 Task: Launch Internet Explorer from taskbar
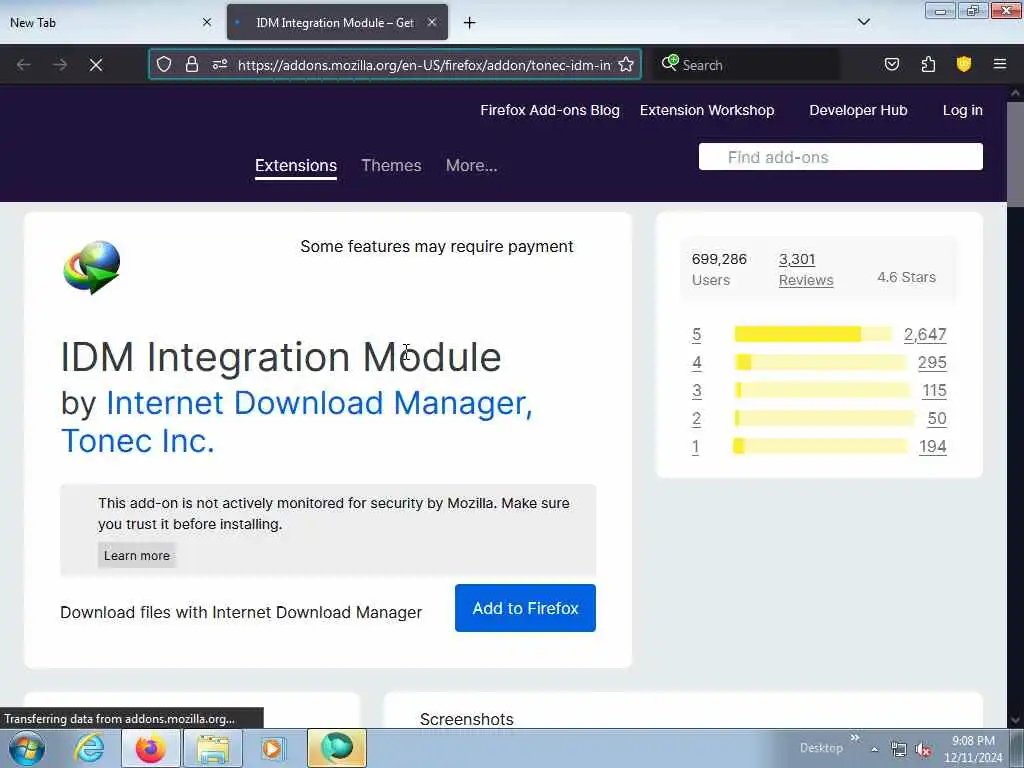[89, 748]
